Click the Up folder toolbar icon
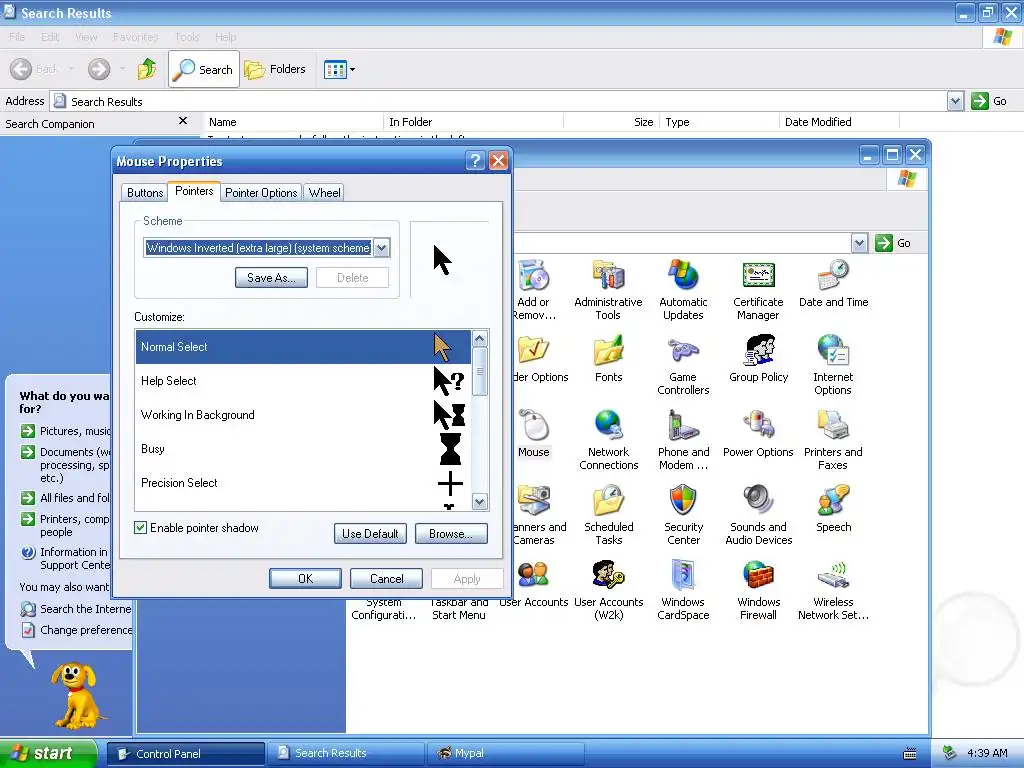Viewport: 1024px width, 768px height. (x=147, y=69)
